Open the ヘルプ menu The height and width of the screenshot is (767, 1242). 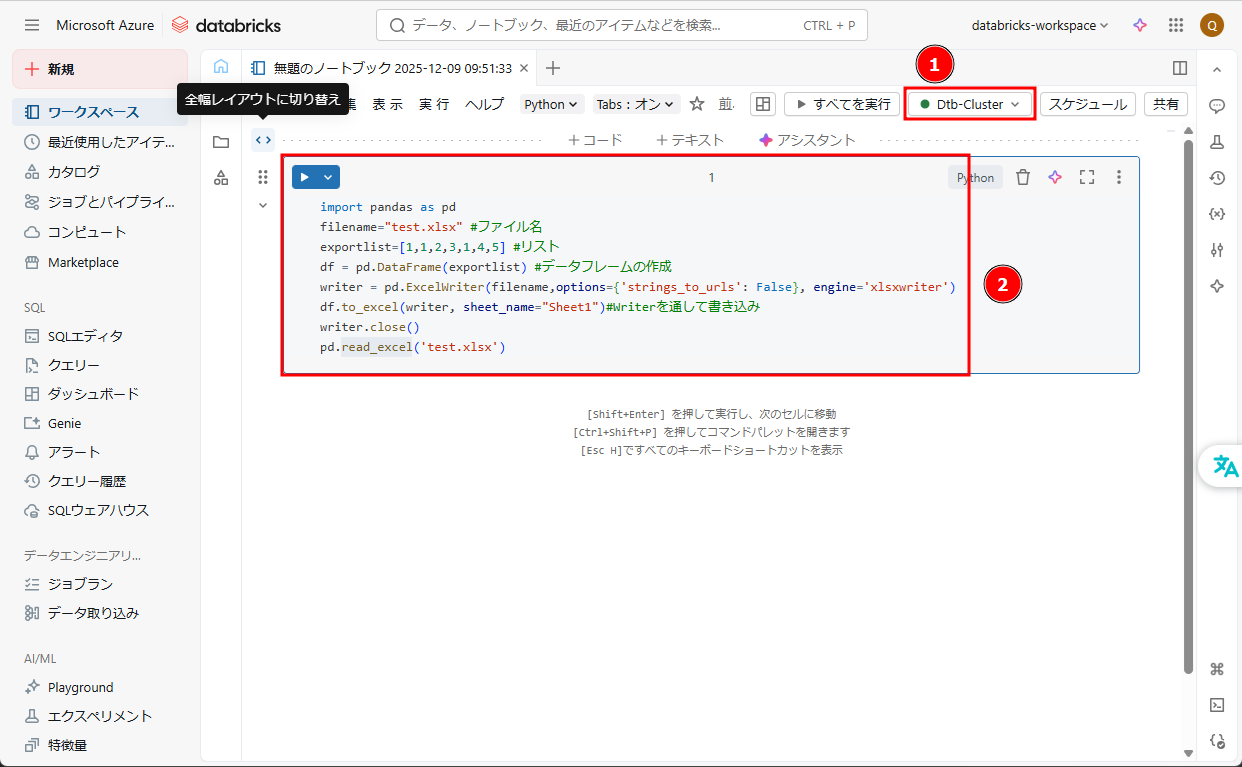[485, 104]
